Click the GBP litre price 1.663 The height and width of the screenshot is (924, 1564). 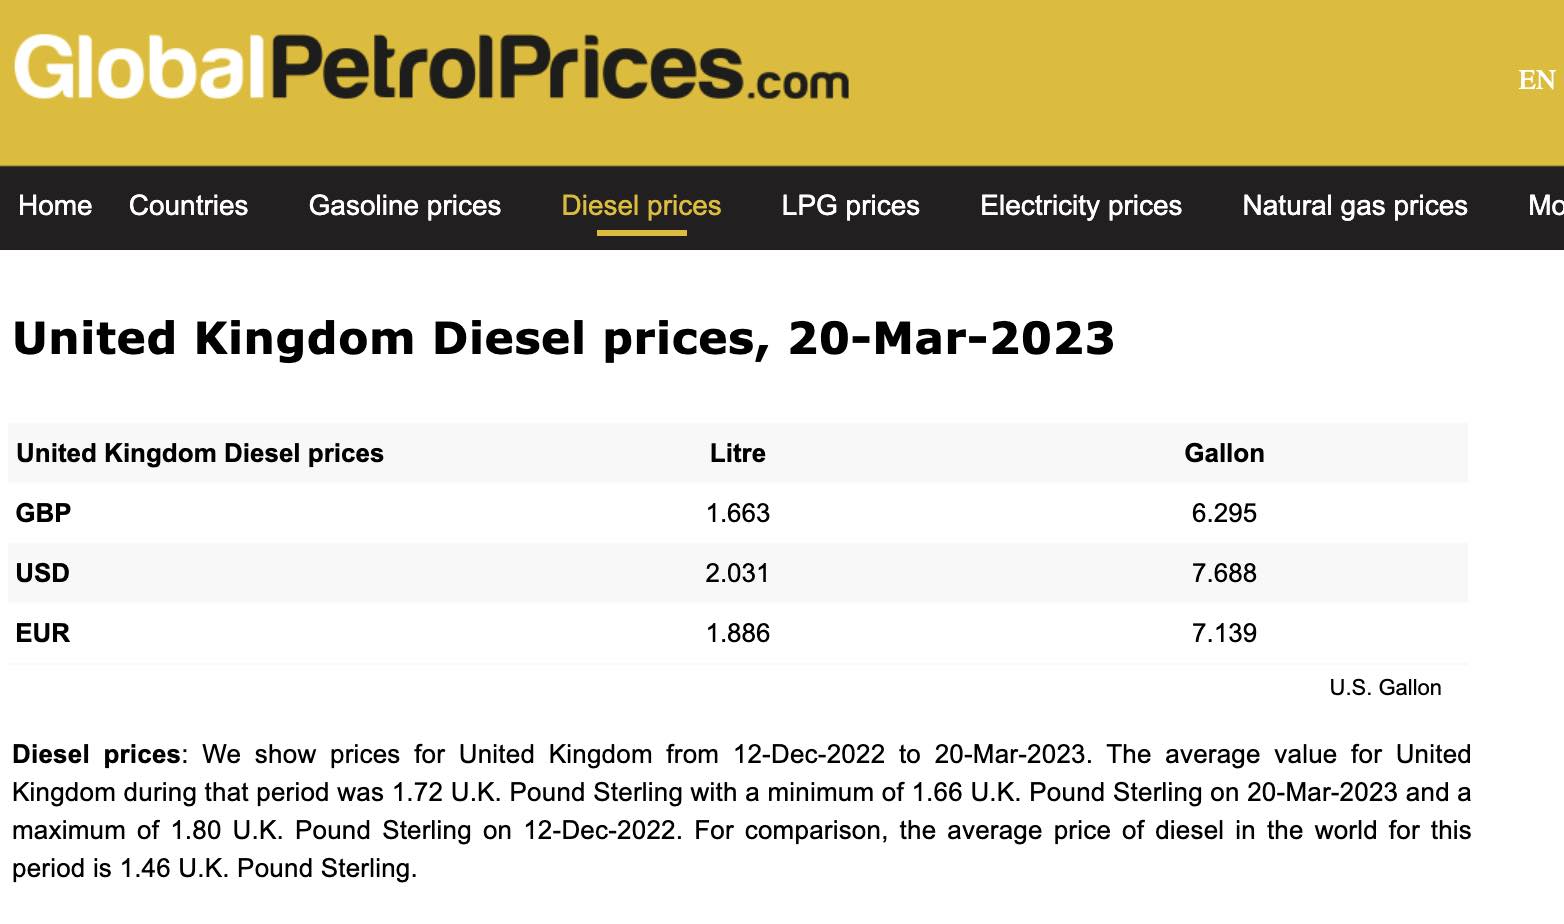tap(737, 513)
